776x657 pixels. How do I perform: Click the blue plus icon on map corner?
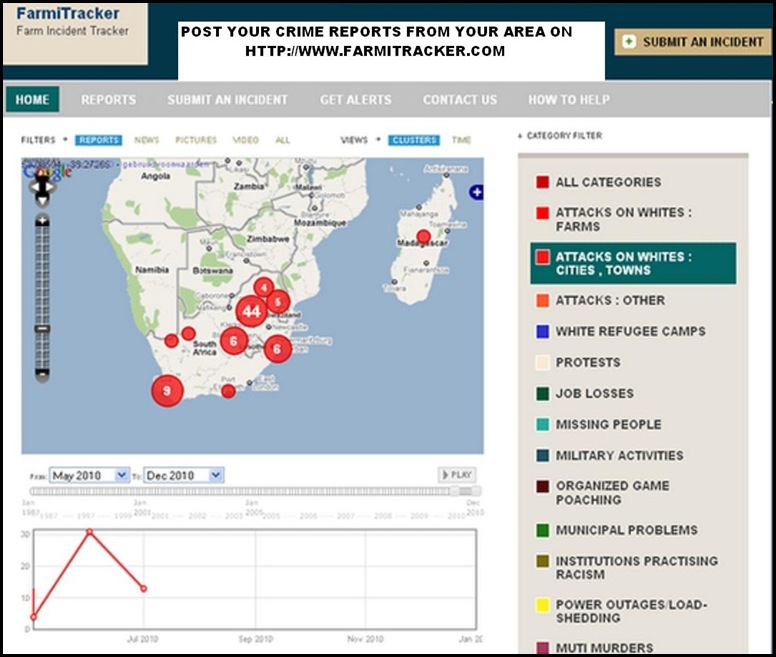pos(476,192)
